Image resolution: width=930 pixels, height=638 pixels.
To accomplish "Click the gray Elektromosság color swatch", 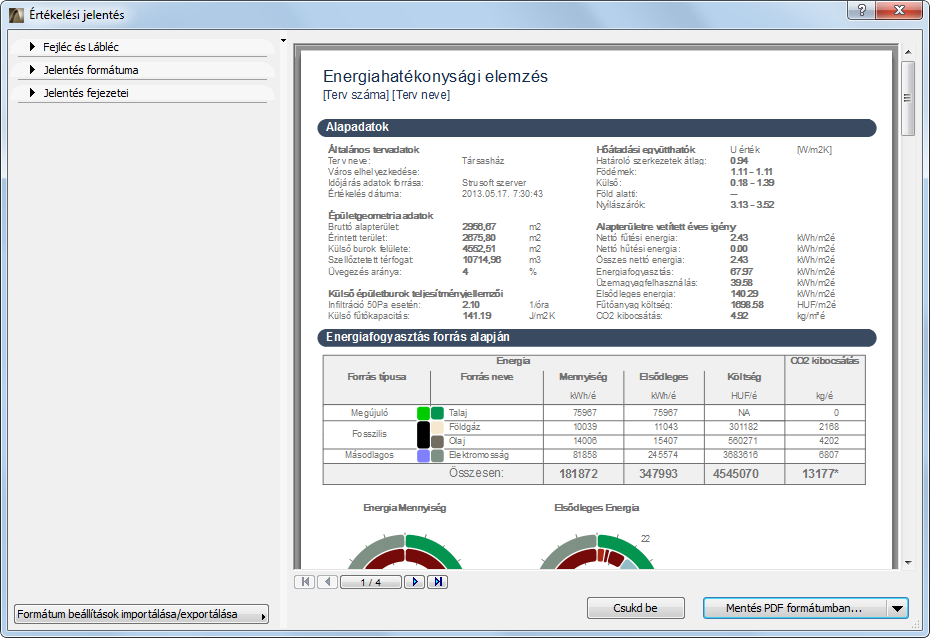I will (437, 456).
